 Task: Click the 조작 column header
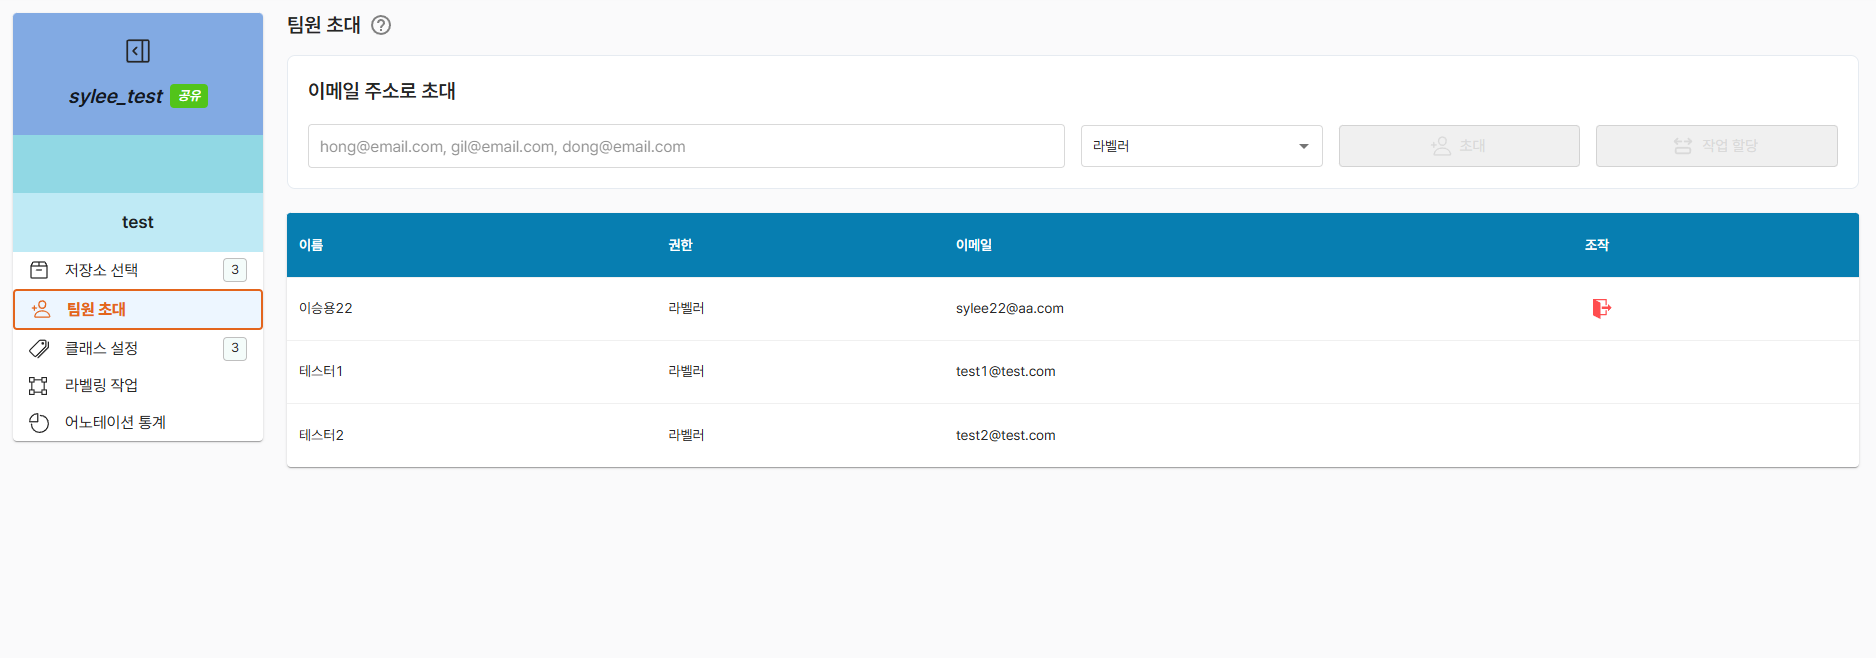coord(1597,245)
